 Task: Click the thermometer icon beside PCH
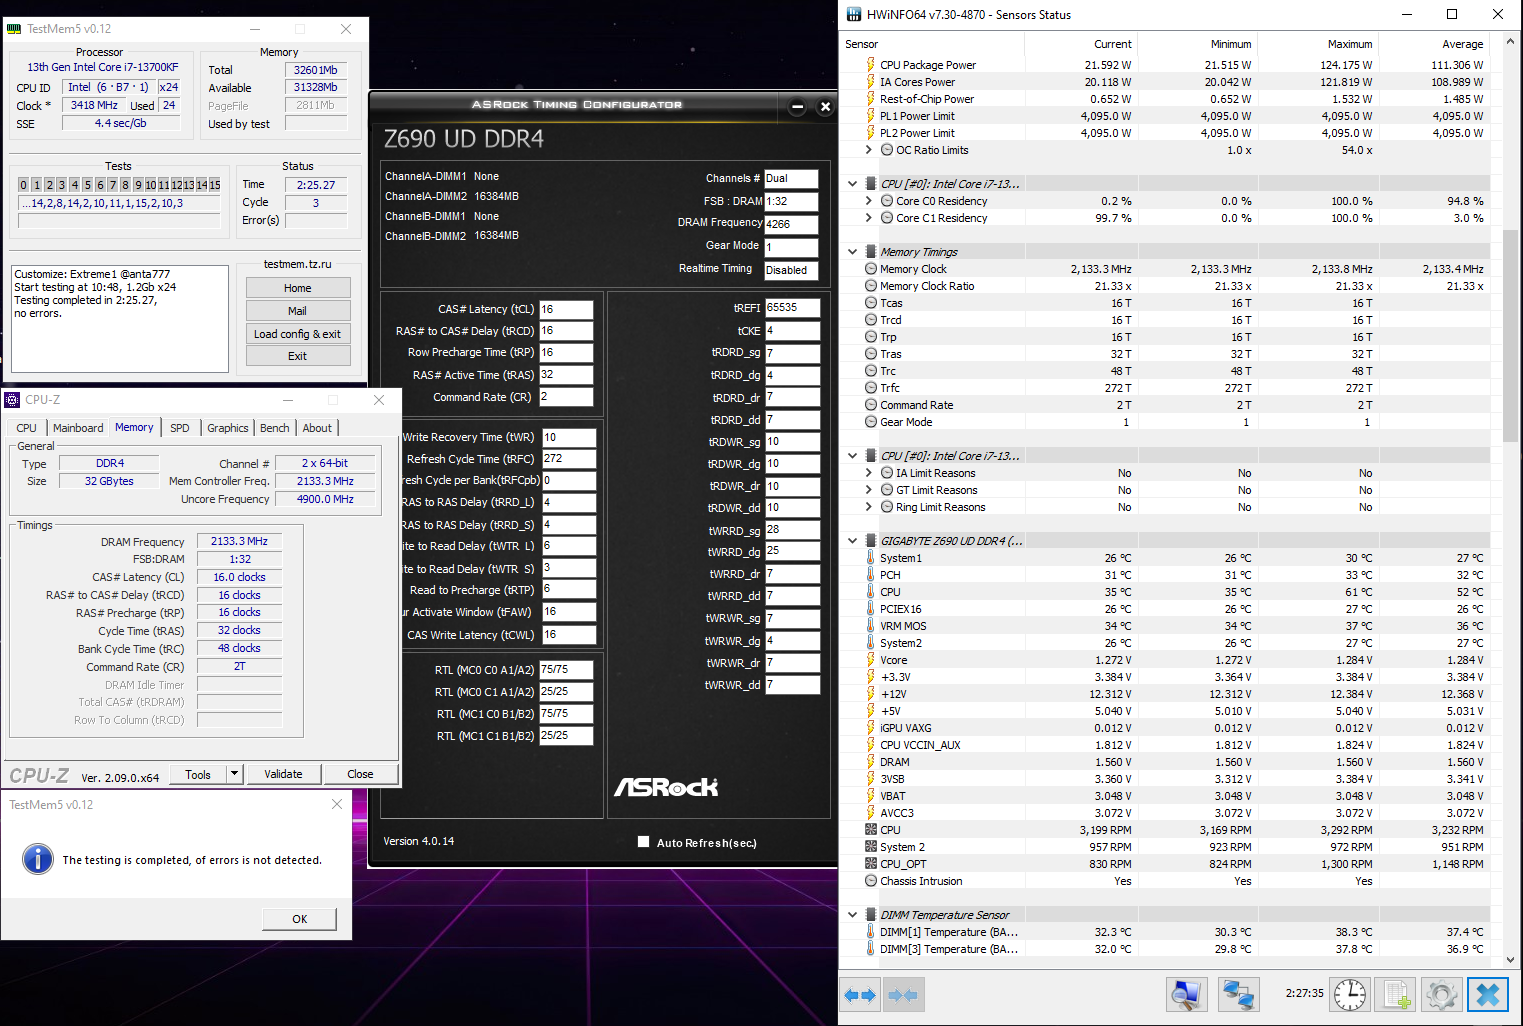pyautogui.click(x=871, y=575)
